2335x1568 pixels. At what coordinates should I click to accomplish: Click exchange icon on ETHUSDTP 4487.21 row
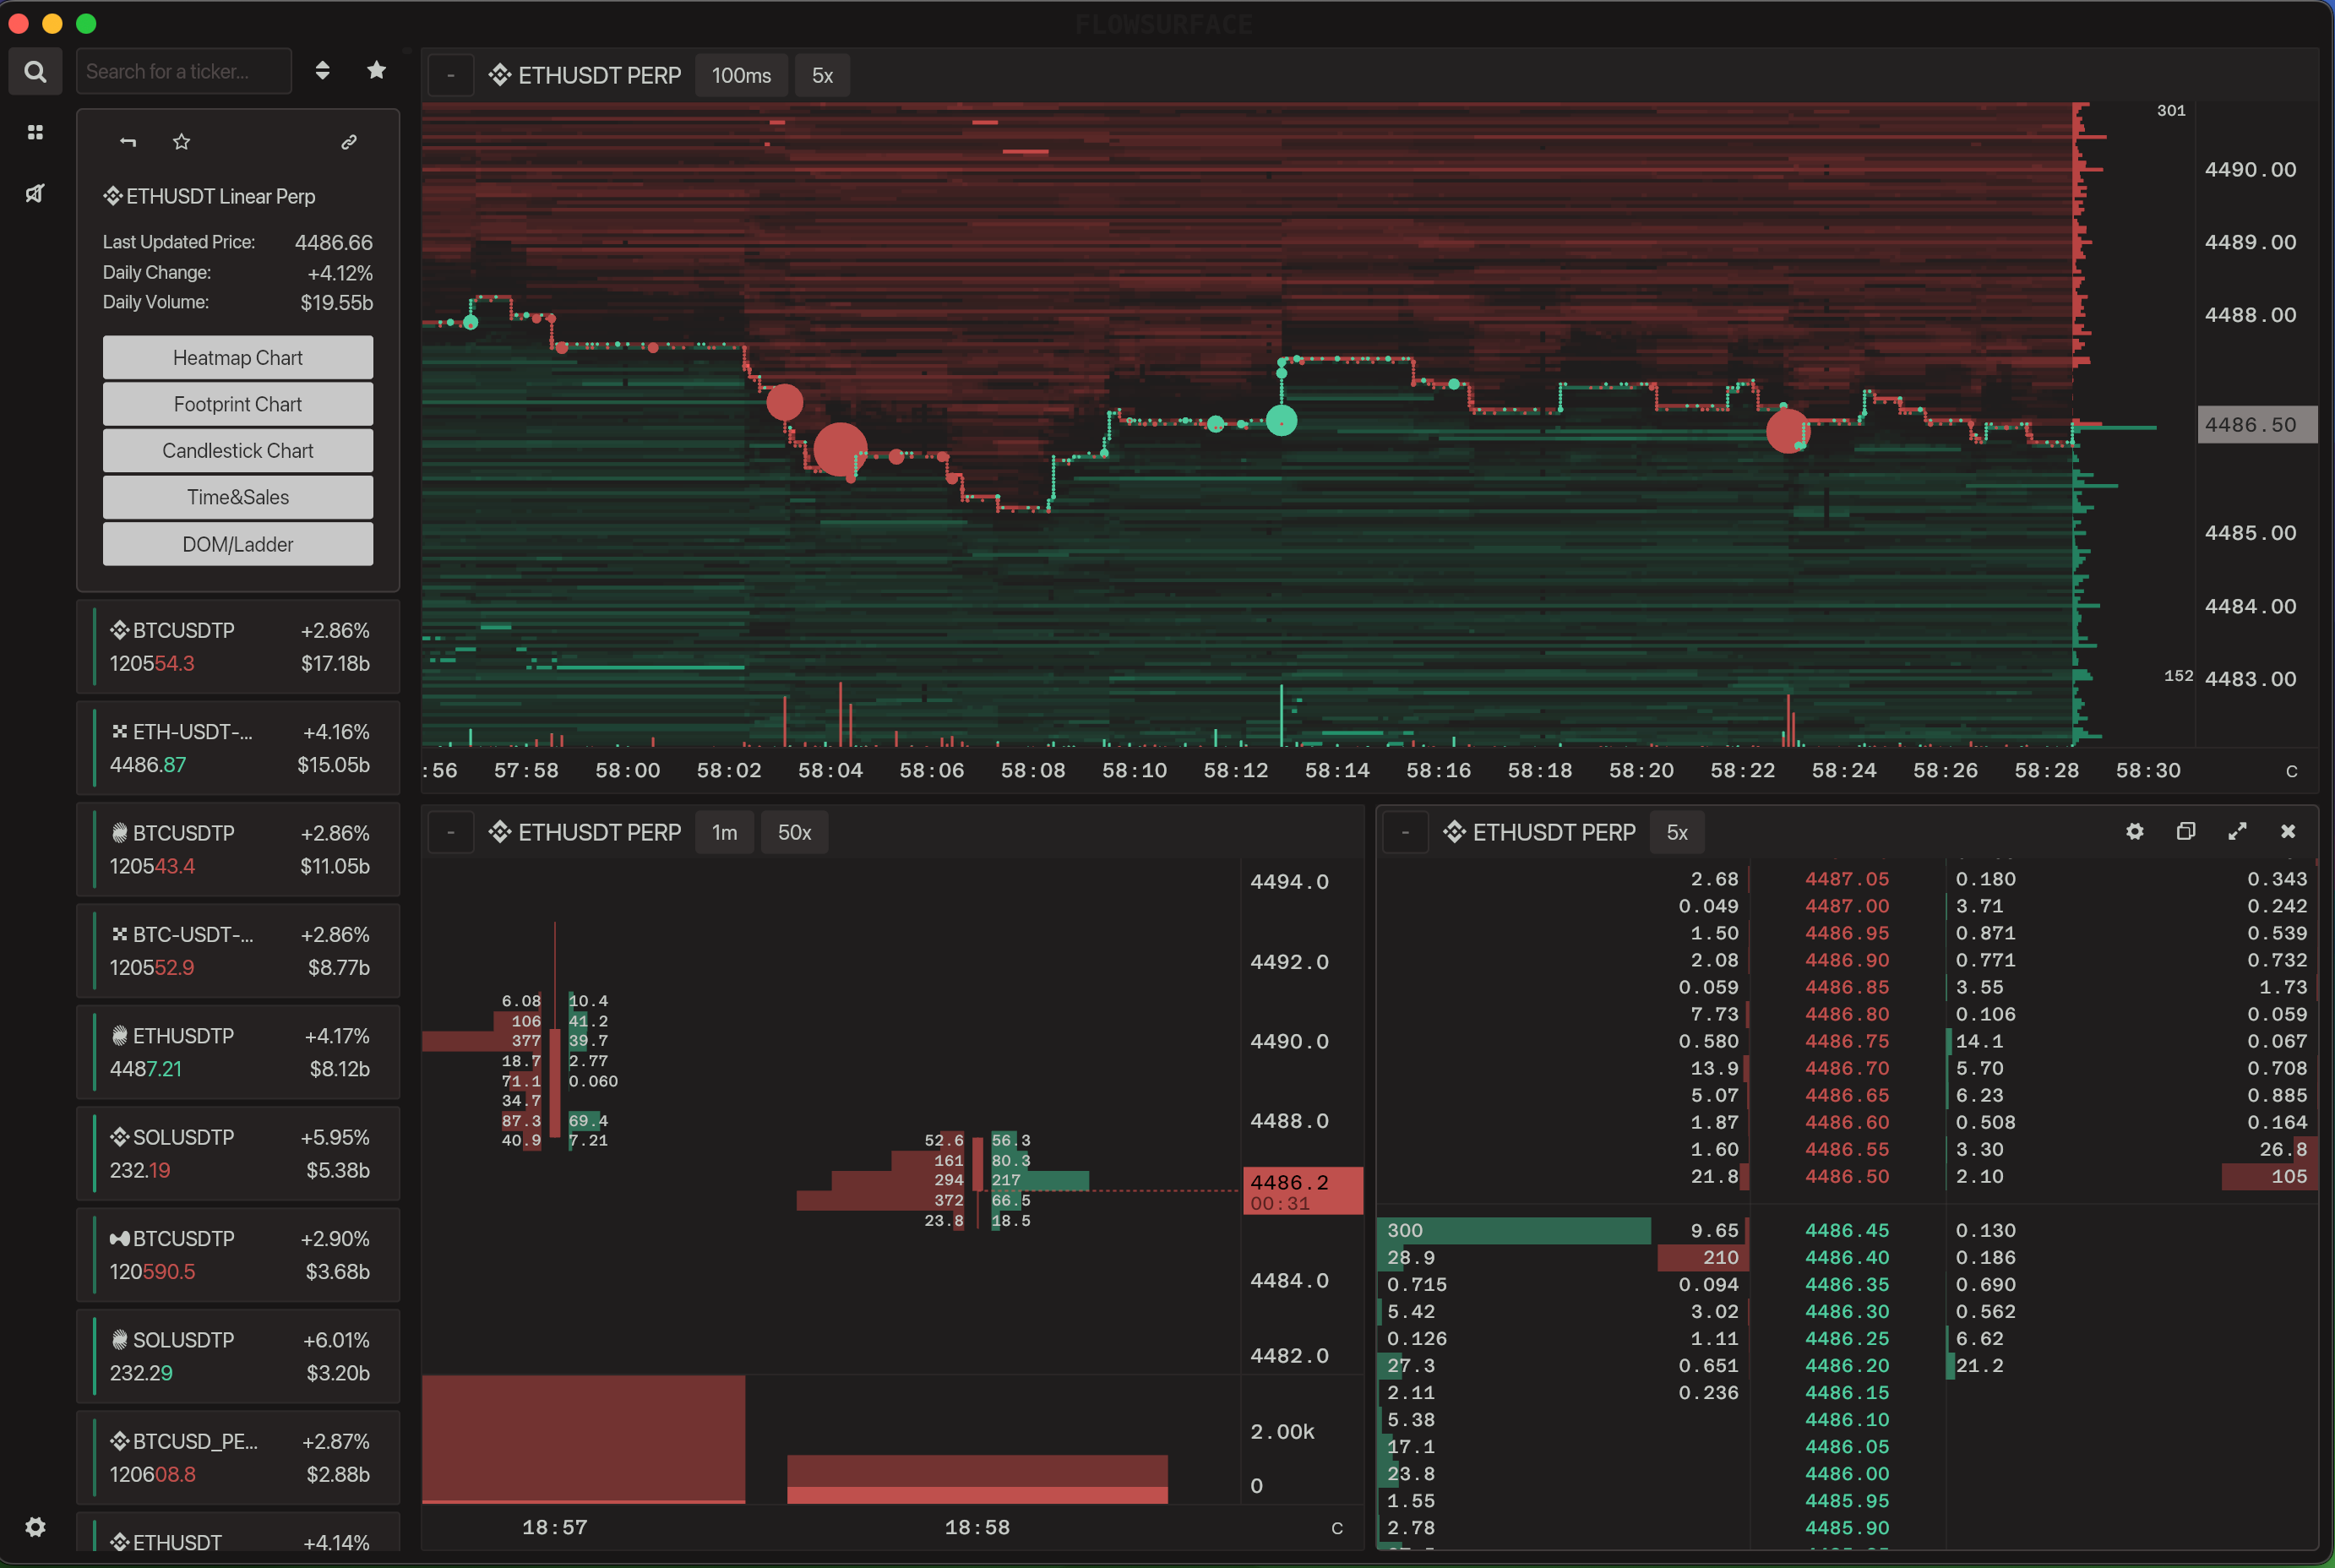(120, 1035)
